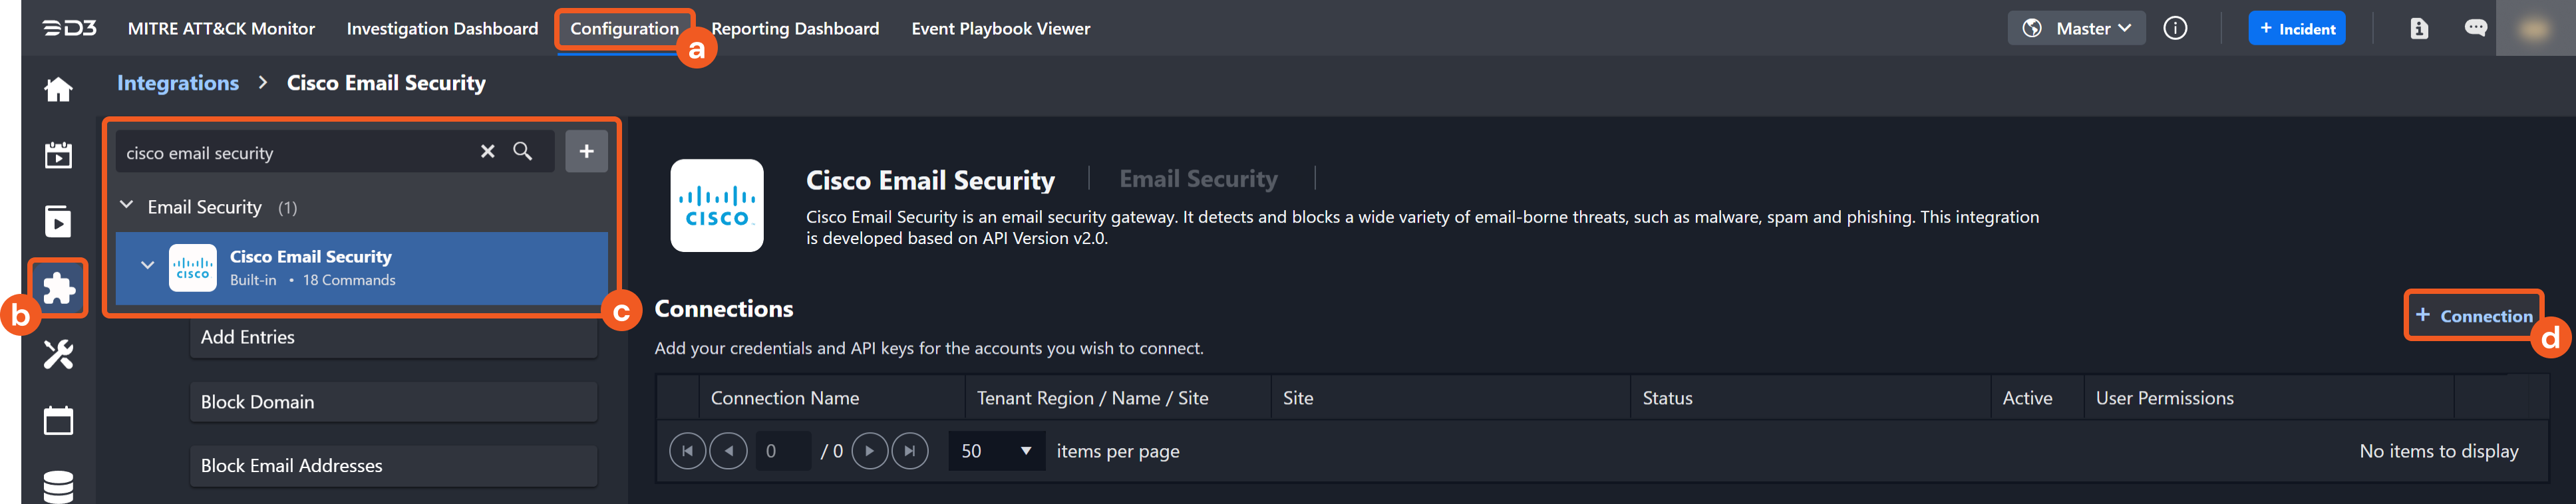
Task: Click the + Connection button
Action: 2474,315
